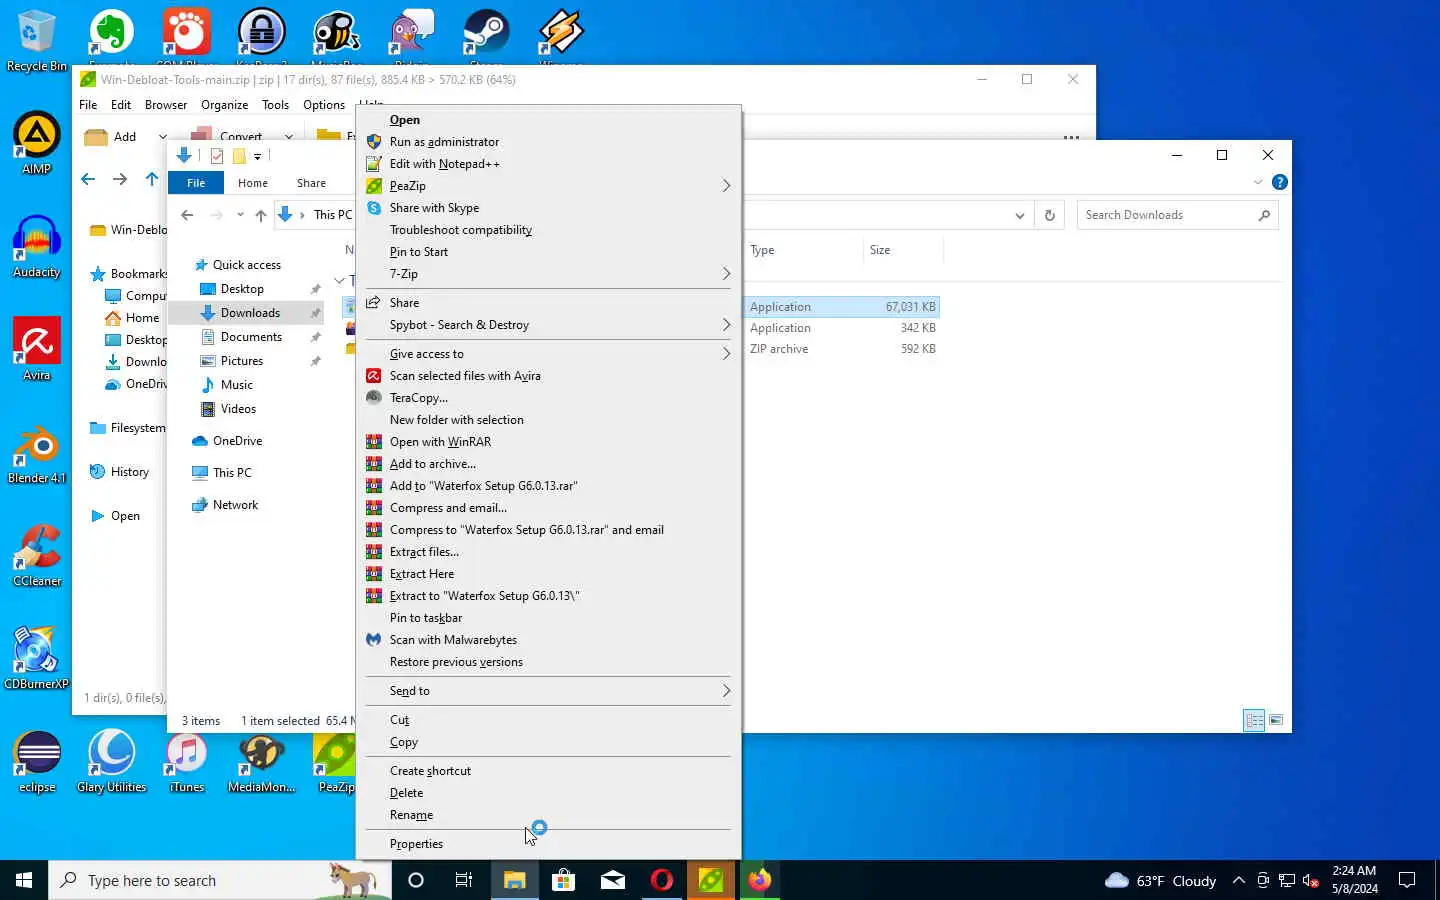
Task: Open address bar history dropdown
Action: click(1019, 215)
